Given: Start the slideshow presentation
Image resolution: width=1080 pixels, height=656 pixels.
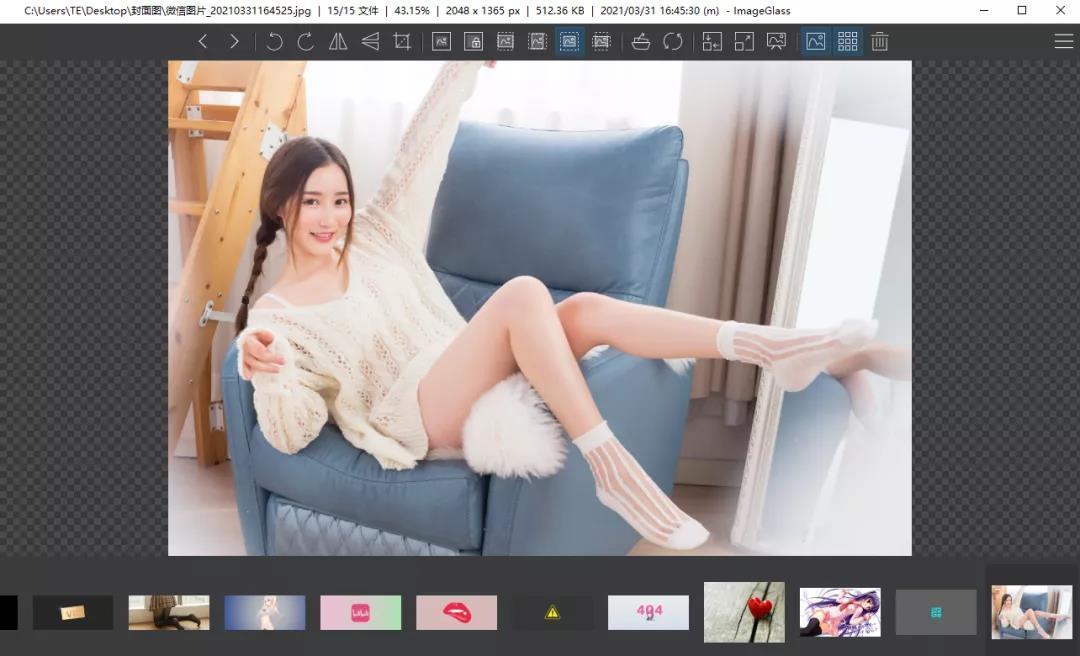Looking at the screenshot, I should click(x=776, y=41).
